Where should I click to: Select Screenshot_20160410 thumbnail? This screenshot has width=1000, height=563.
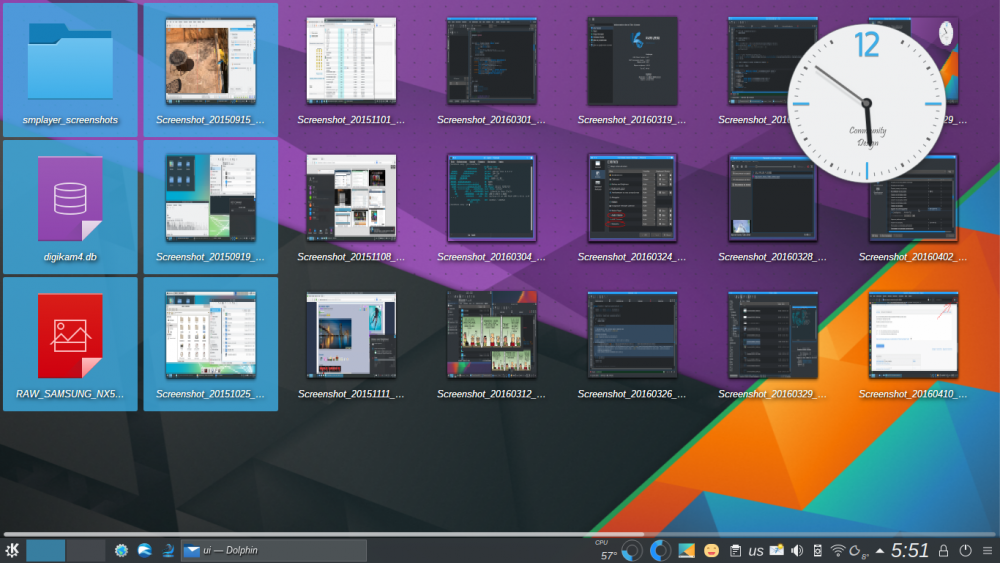coord(913,335)
